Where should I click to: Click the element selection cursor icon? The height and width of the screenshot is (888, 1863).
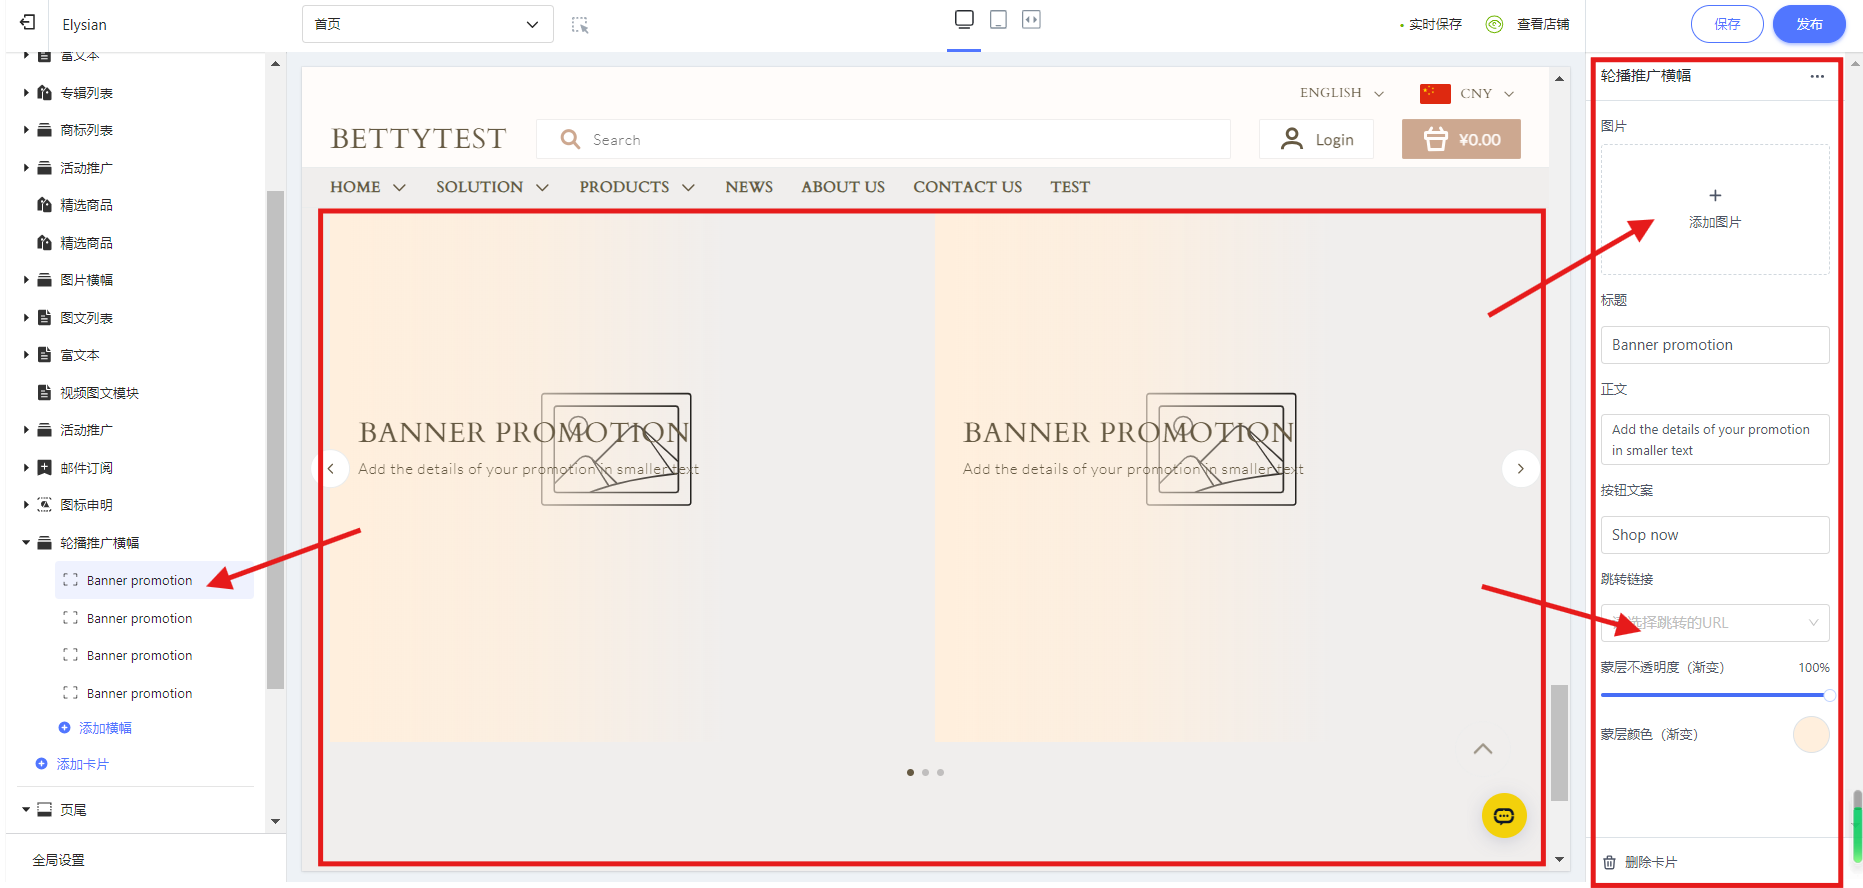[x=580, y=25]
